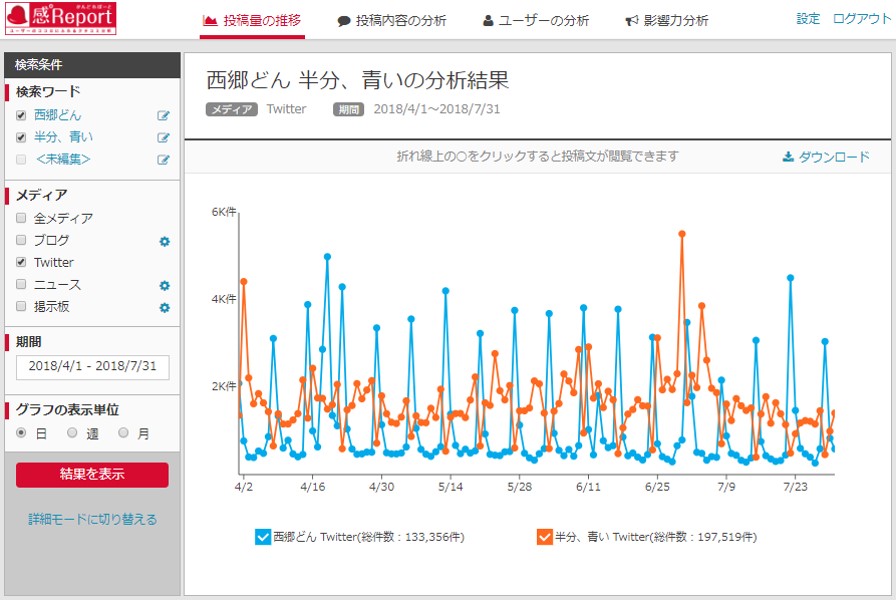896x600 pixels.
Task: Toggle the 半分、青い Twitter legend checkbox
Action: coord(544,537)
